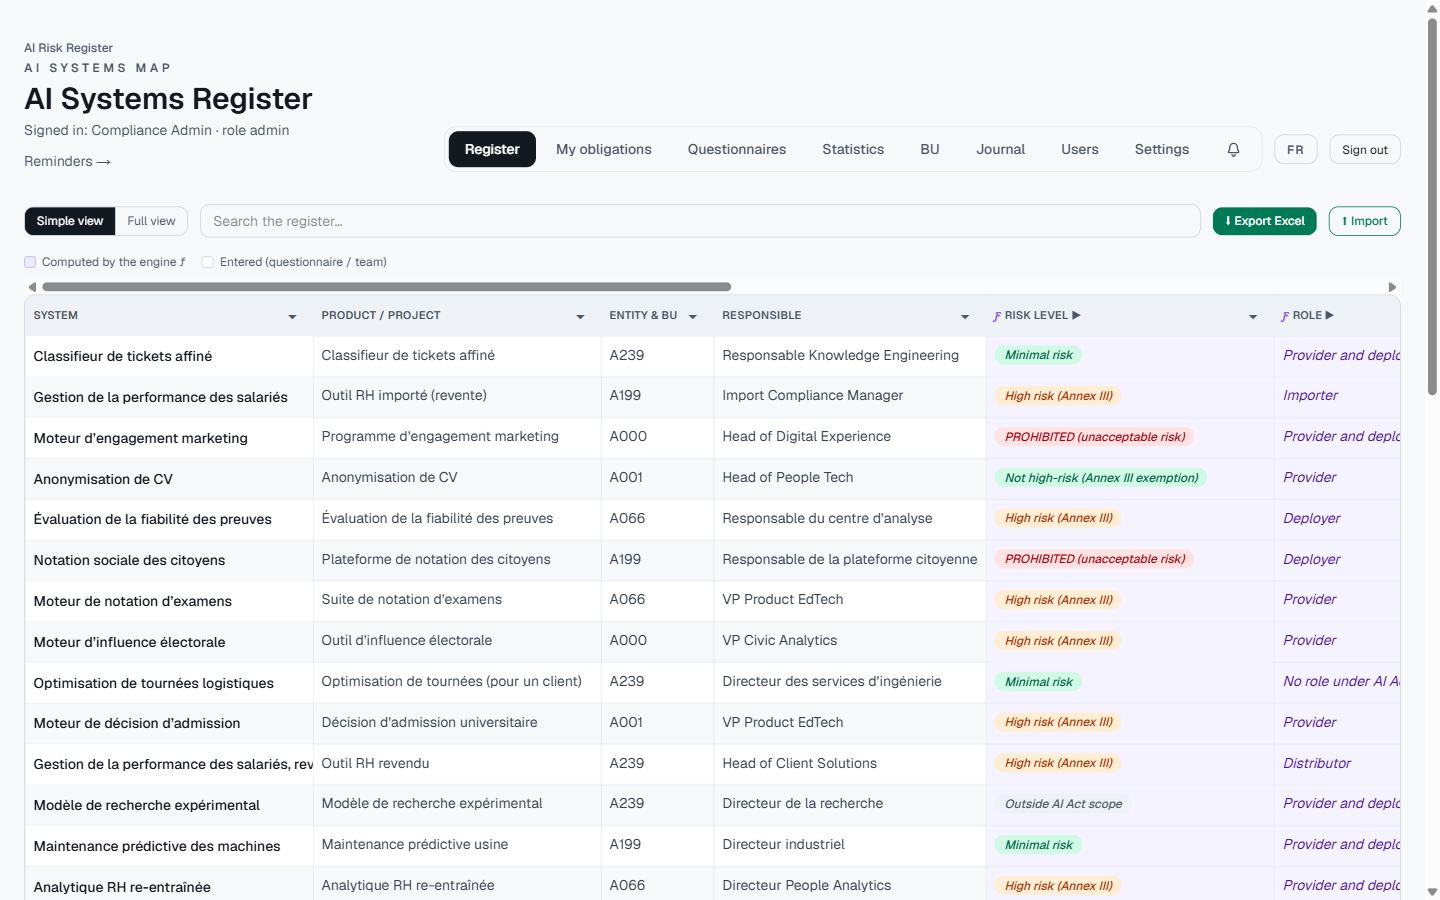The image size is (1440, 900).
Task: Click 'Not high-risk (Annex III exemption)' badge
Action: tap(1101, 478)
